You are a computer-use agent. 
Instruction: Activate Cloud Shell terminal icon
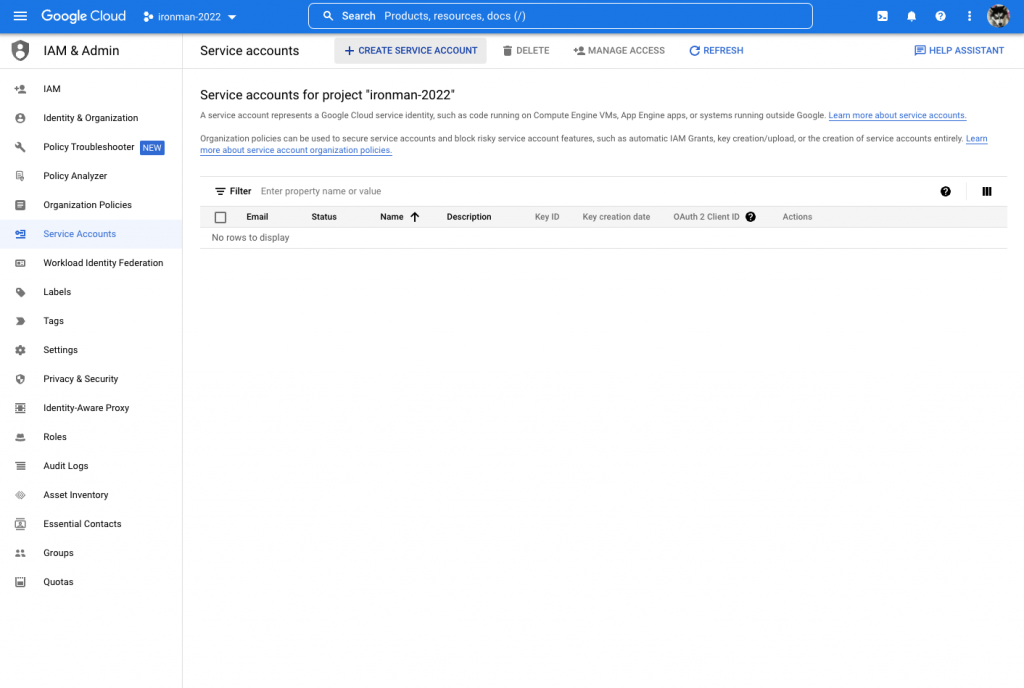click(x=882, y=16)
